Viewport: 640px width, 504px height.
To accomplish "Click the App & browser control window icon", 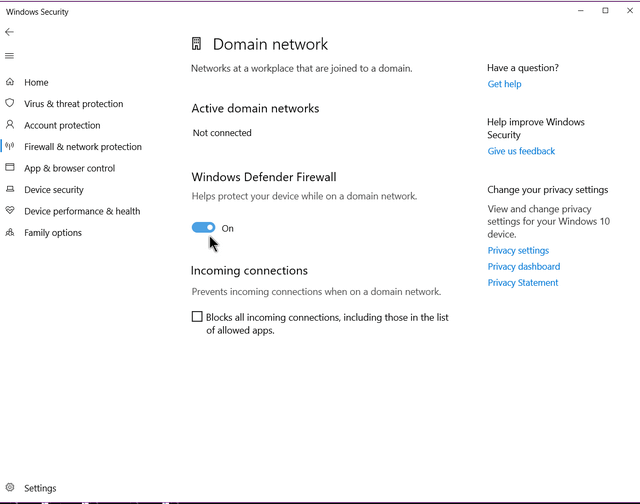I will pos(10,167).
